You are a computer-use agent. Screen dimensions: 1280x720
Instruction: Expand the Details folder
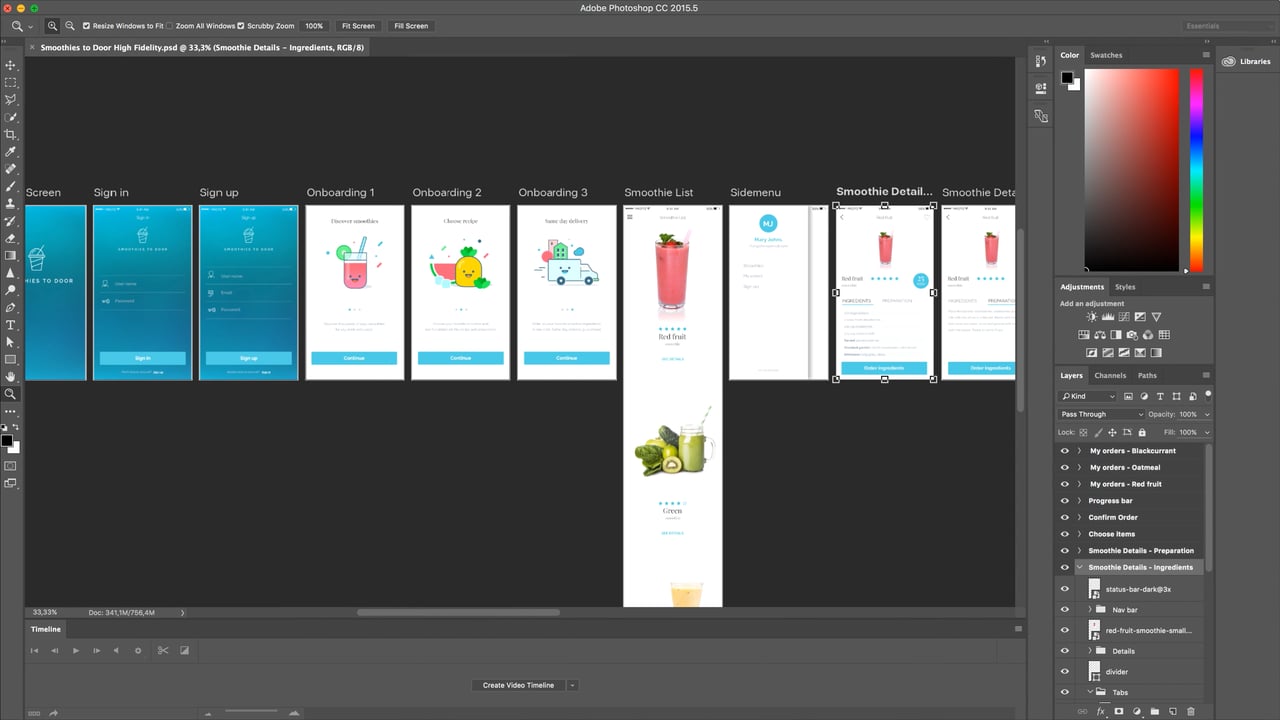(1090, 651)
